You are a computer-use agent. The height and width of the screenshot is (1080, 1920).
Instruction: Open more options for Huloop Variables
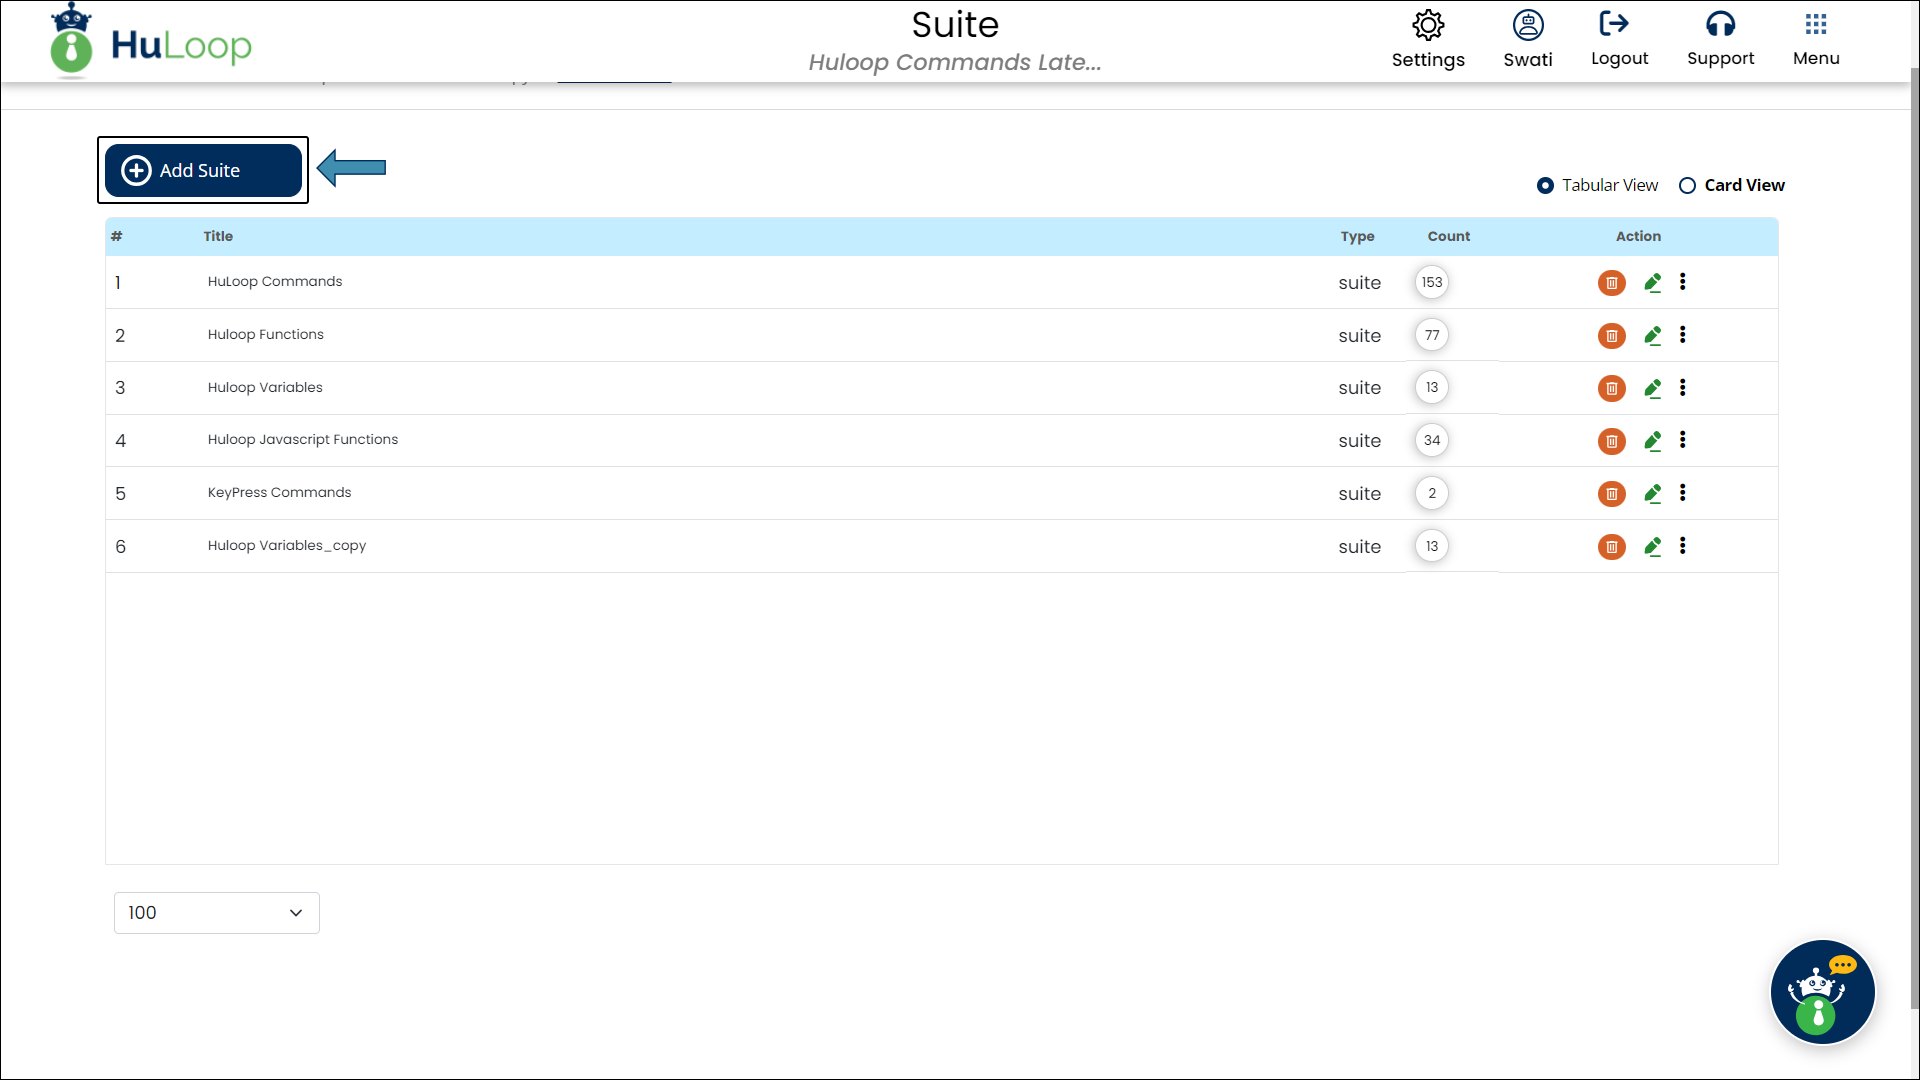tap(1683, 387)
